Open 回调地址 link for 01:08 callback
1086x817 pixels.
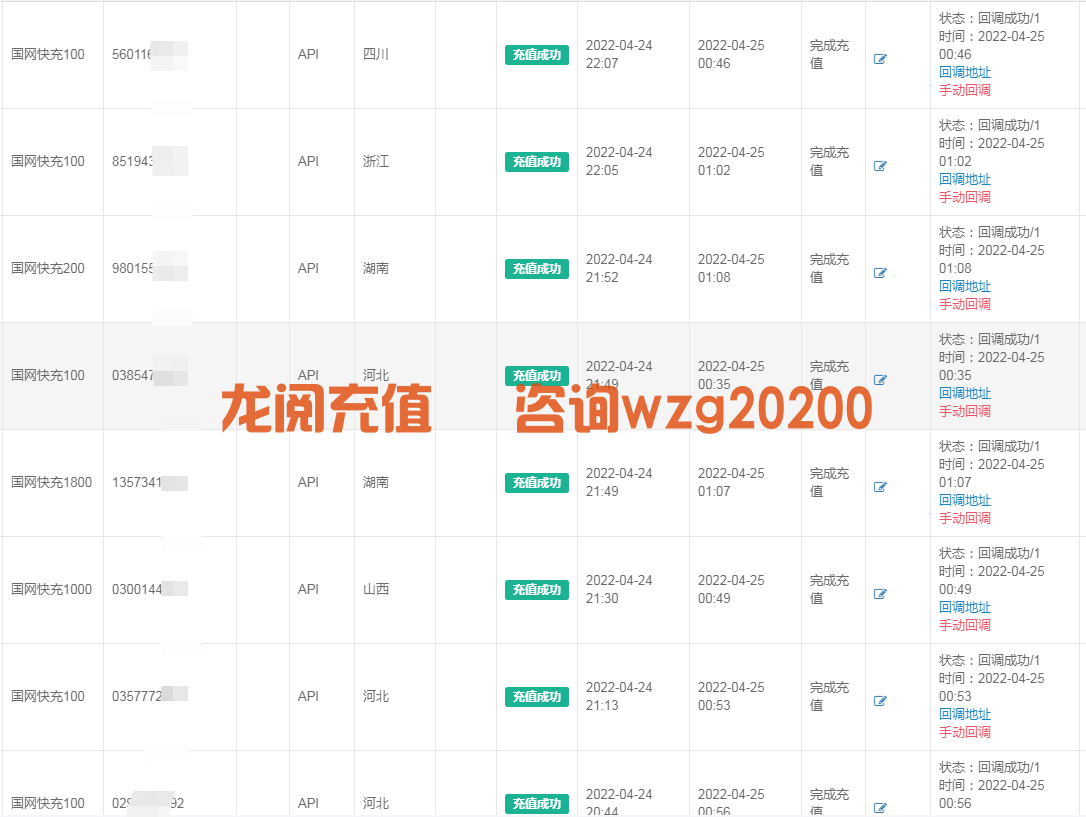click(965, 286)
